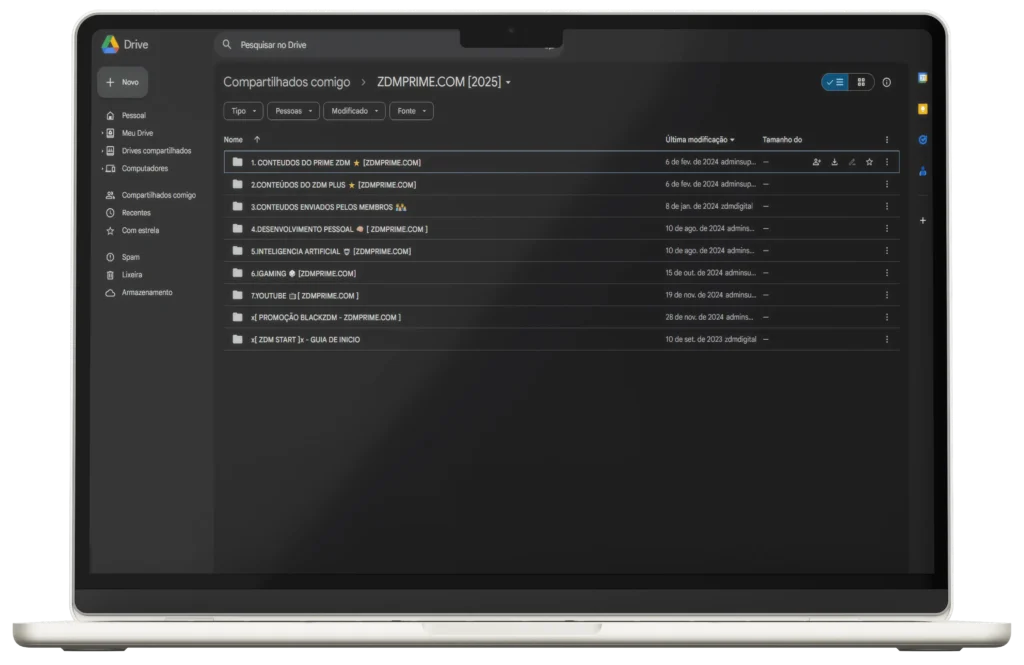Open Contacts in the side panel
Image resolution: width=1024 pixels, height=665 pixels.
click(922, 171)
